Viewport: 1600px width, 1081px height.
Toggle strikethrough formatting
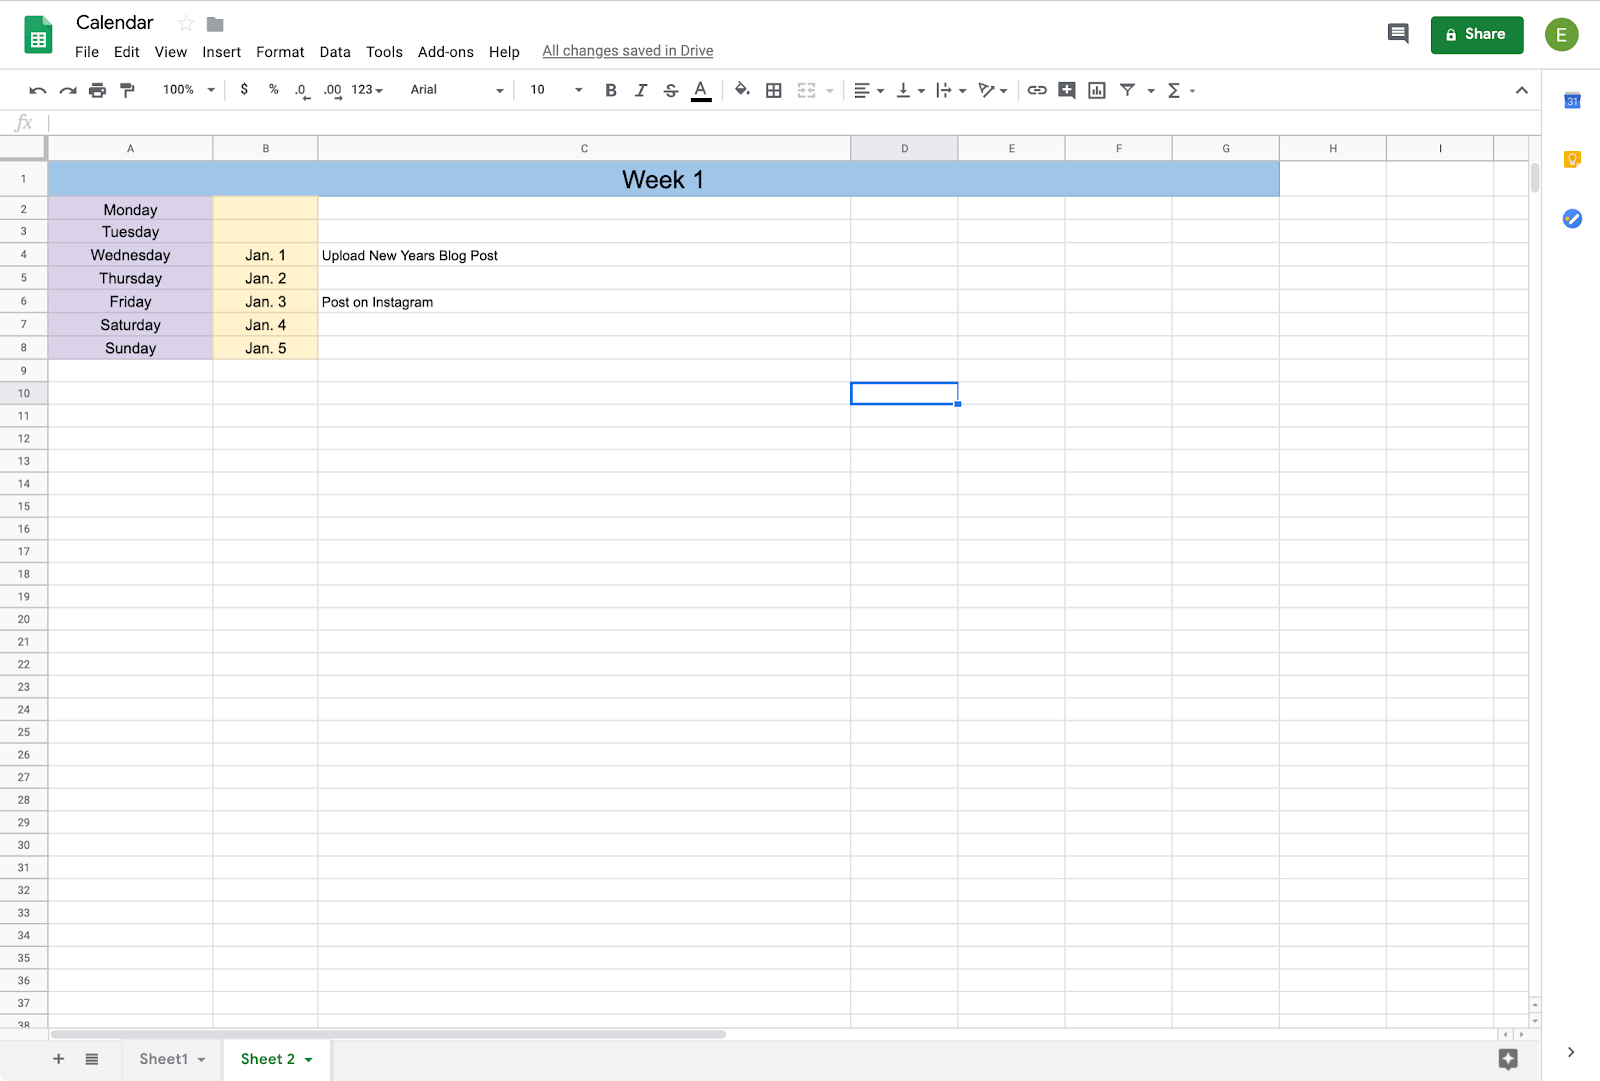670,90
